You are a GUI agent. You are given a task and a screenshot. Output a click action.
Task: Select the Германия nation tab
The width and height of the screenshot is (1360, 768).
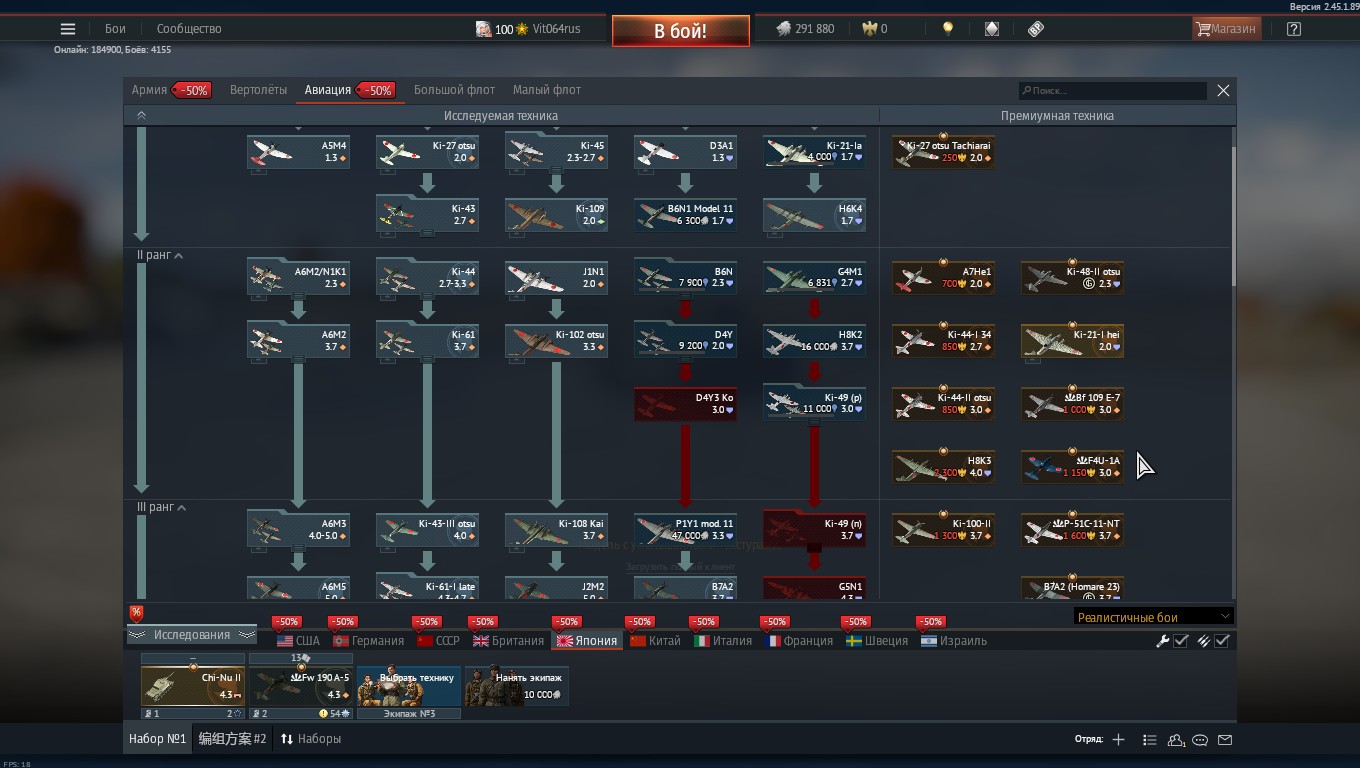(368, 641)
